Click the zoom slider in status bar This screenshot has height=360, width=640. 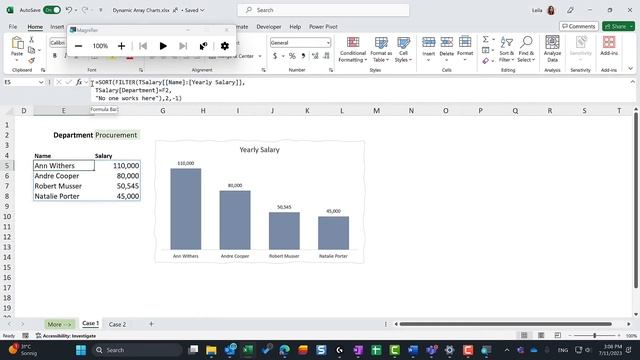[x=594, y=336]
